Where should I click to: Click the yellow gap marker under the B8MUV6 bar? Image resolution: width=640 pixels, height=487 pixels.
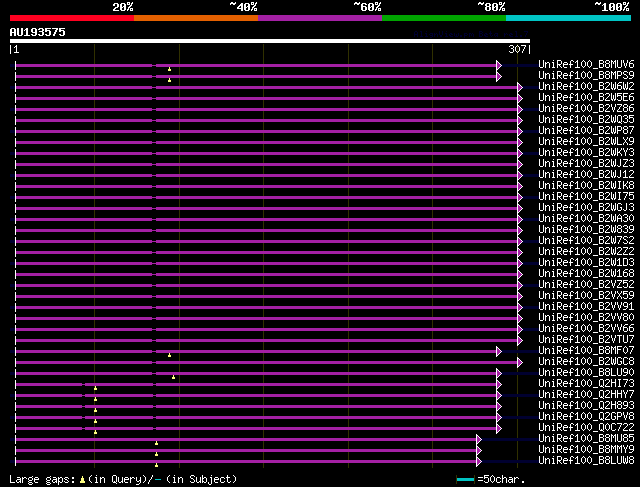click(169, 69)
